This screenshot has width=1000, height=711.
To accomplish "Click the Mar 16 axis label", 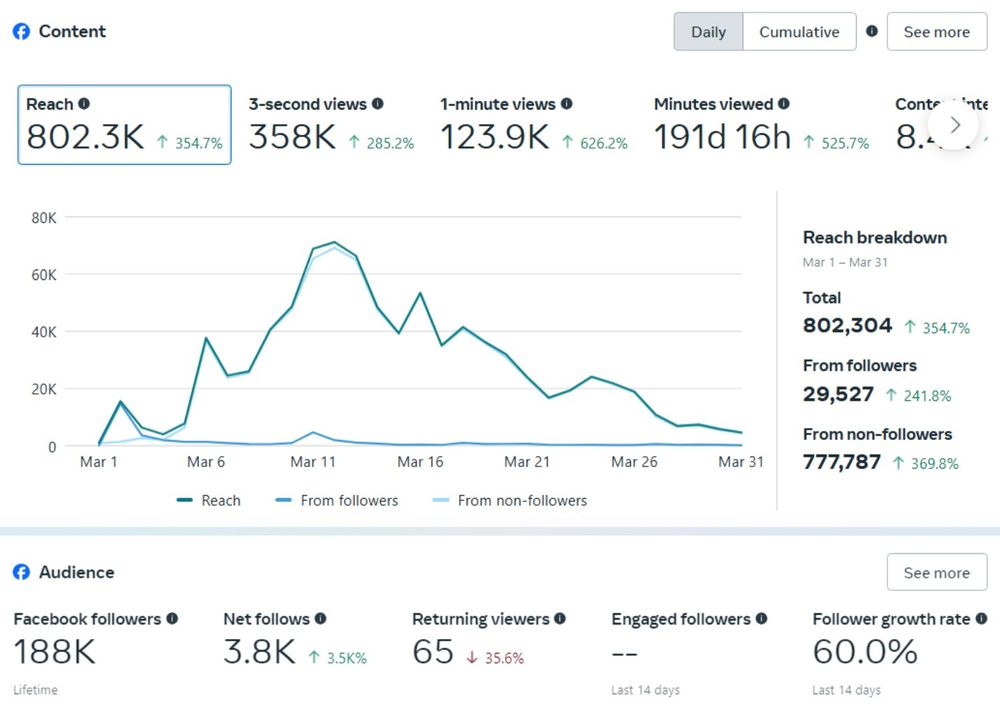I will pos(420,462).
